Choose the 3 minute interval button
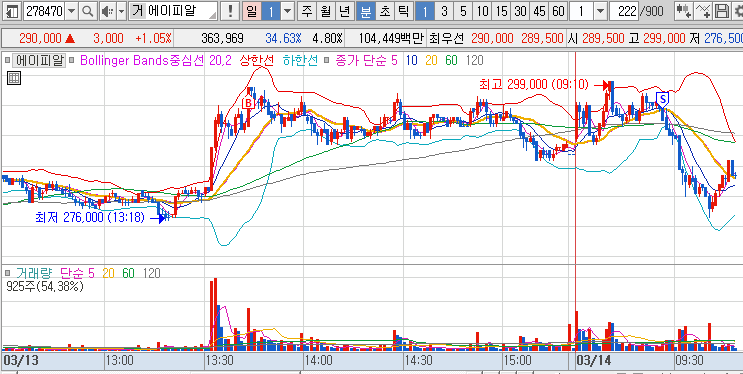Screen dimensions: 743x374 [x=444, y=11]
